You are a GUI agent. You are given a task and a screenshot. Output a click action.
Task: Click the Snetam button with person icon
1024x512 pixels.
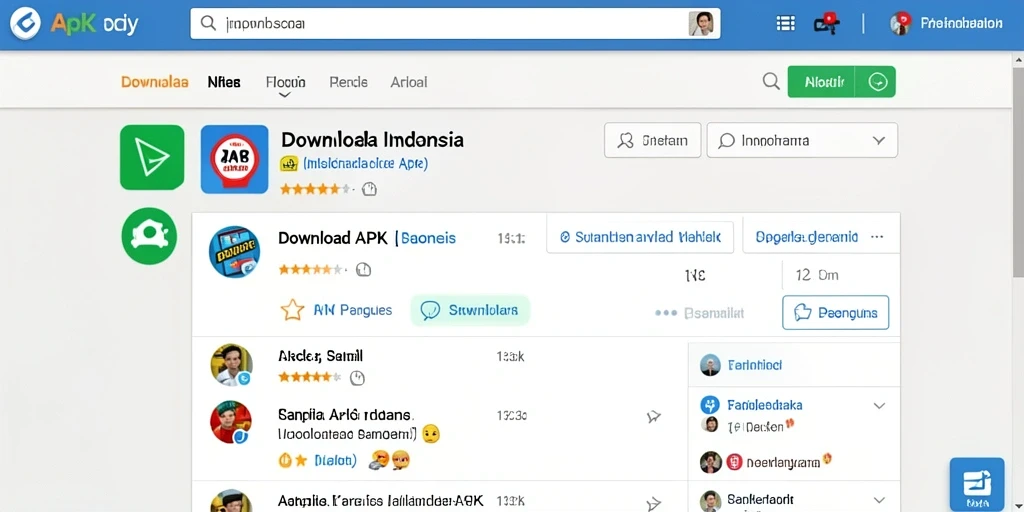[x=652, y=140]
